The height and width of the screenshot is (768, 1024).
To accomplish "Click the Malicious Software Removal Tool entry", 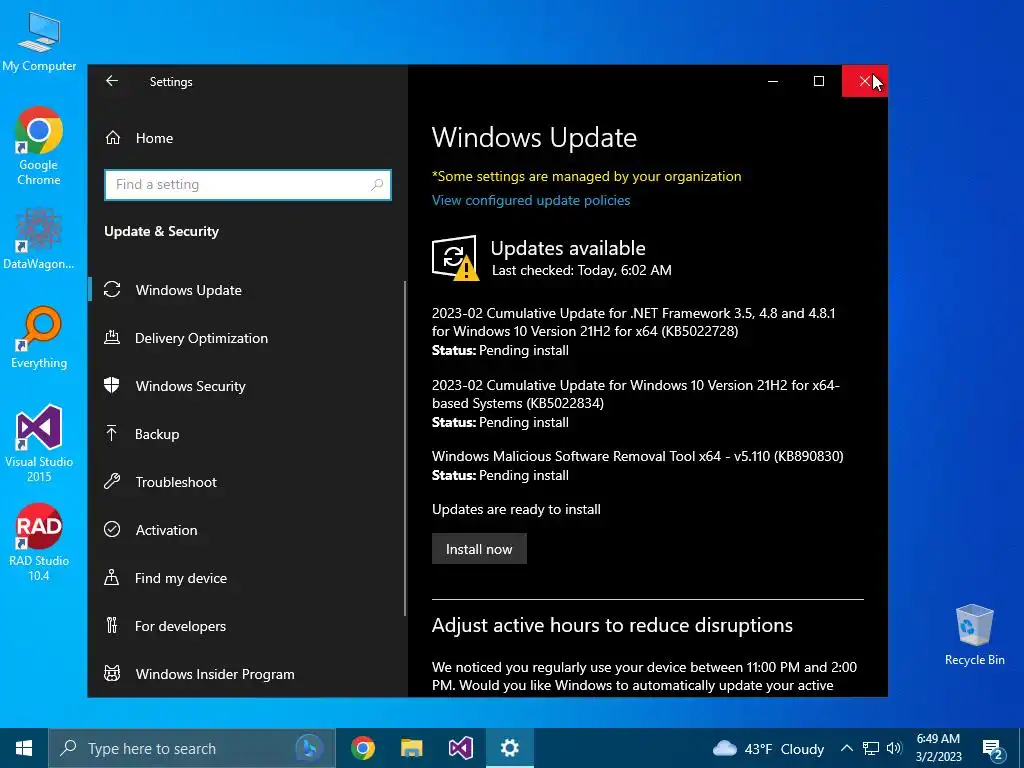I will [637, 456].
